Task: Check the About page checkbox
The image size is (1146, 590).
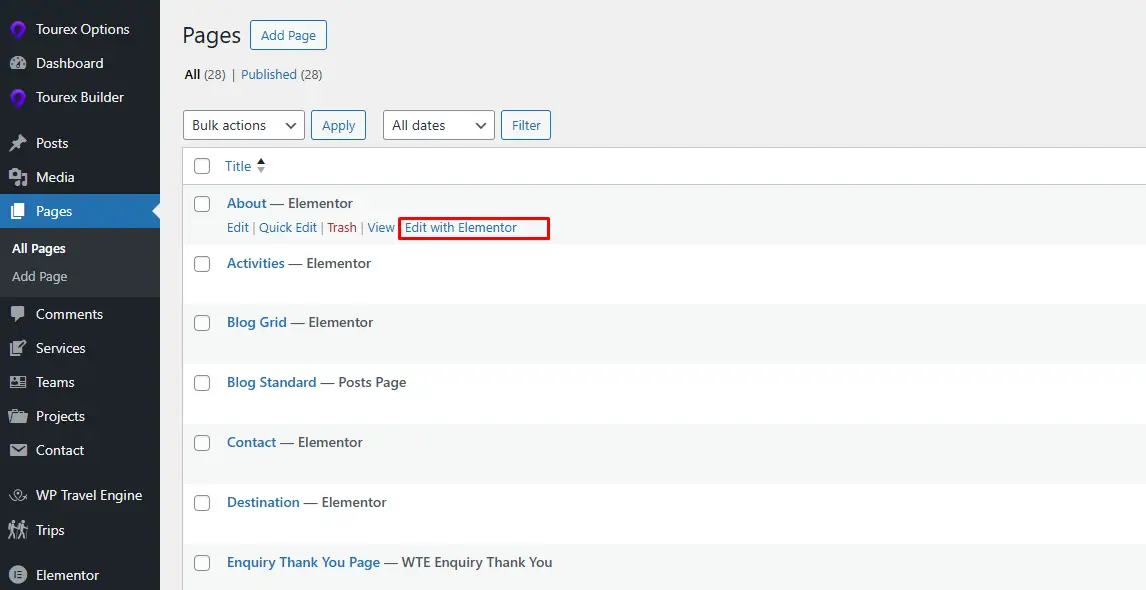Action: [202, 204]
